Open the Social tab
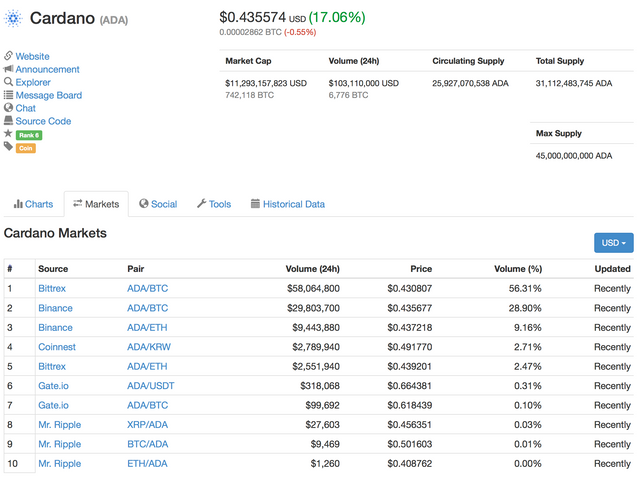 pos(158,204)
